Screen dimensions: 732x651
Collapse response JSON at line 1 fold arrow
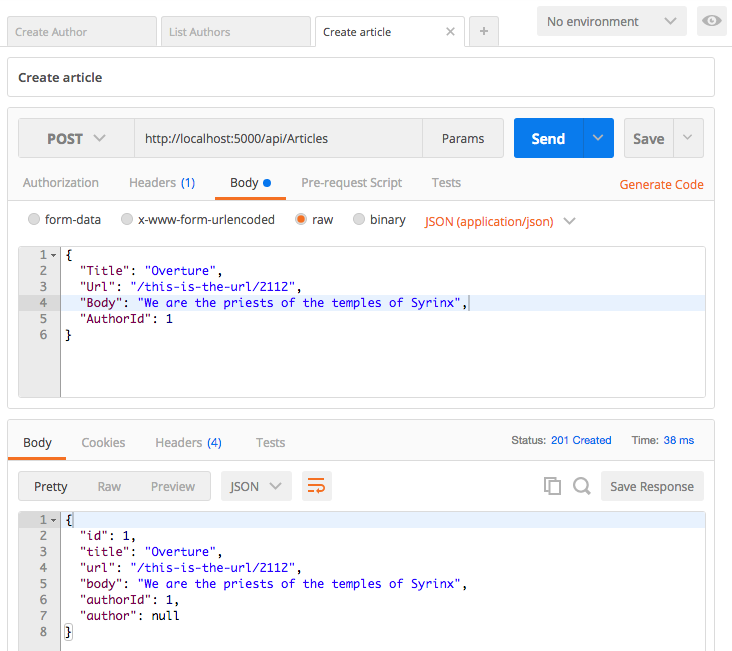54,520
